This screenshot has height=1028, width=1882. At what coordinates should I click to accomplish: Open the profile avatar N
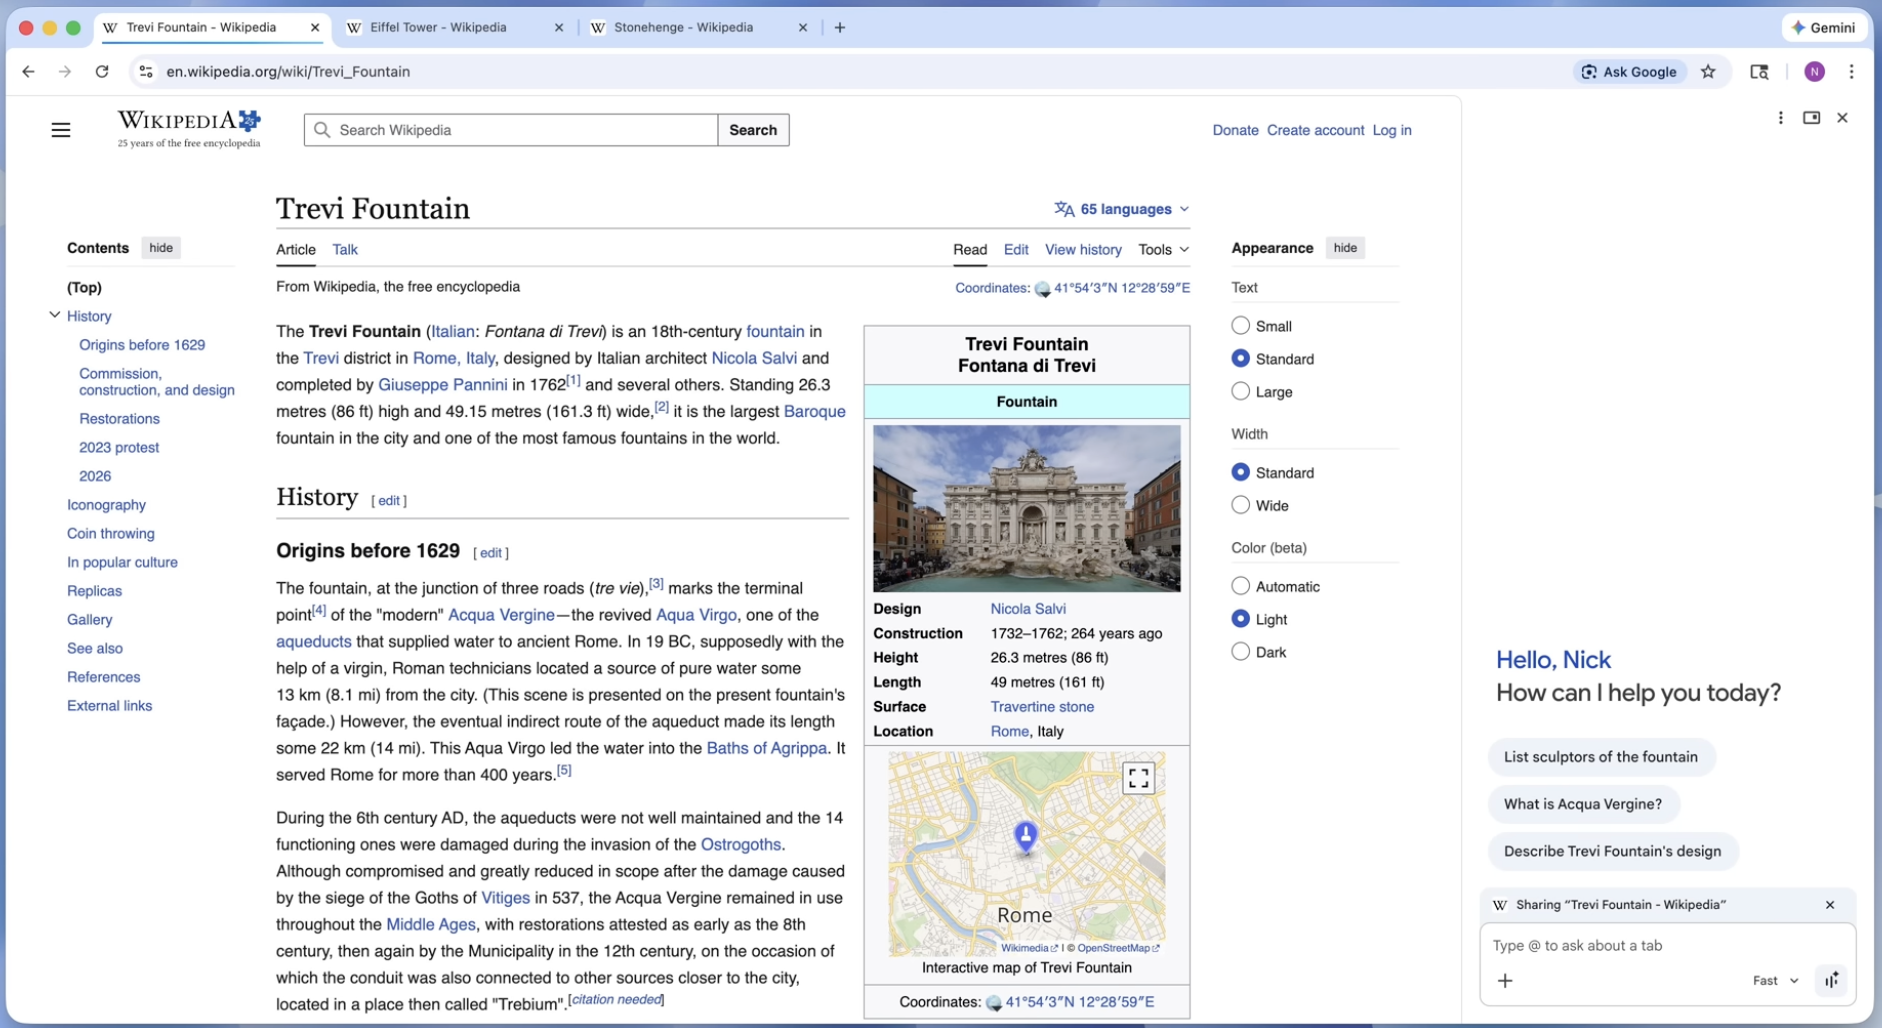point(1814,72)
